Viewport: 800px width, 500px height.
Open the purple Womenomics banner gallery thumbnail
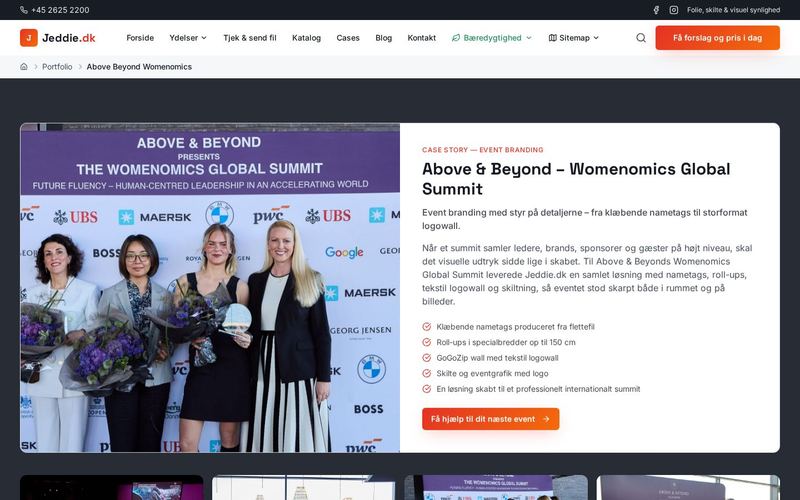[496, 488]
